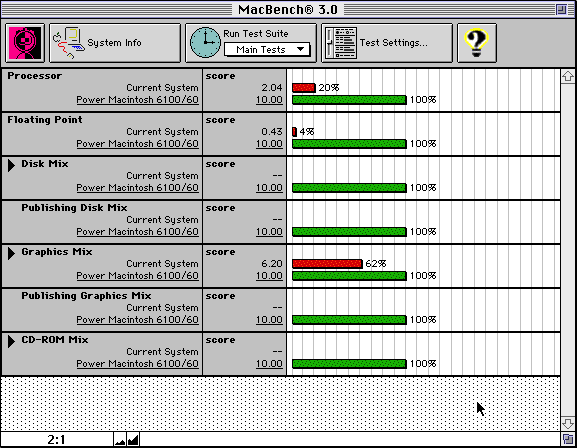
Task: Click the 10.00 score in Processor row
Action: tap(269, 100)
